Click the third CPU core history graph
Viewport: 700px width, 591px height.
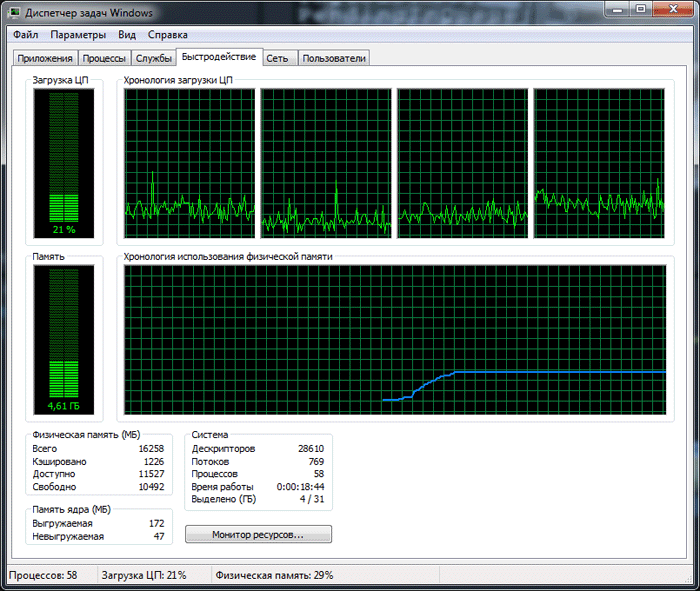point(462,163)
